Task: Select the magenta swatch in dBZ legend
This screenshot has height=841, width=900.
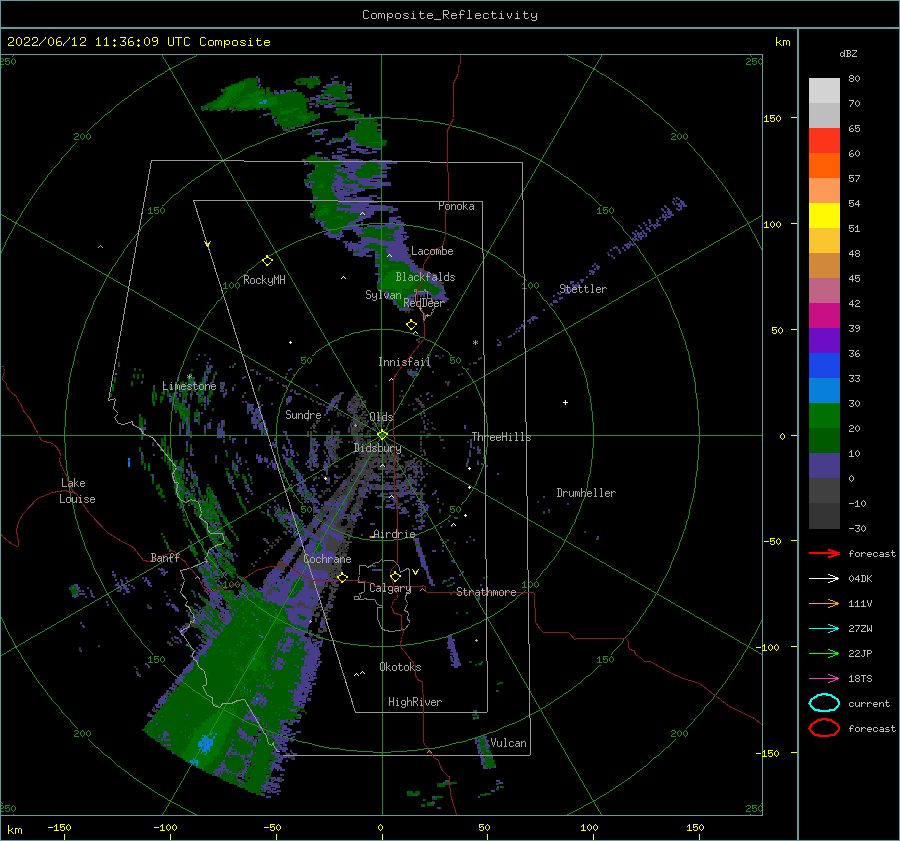Action: click(824, 315)
